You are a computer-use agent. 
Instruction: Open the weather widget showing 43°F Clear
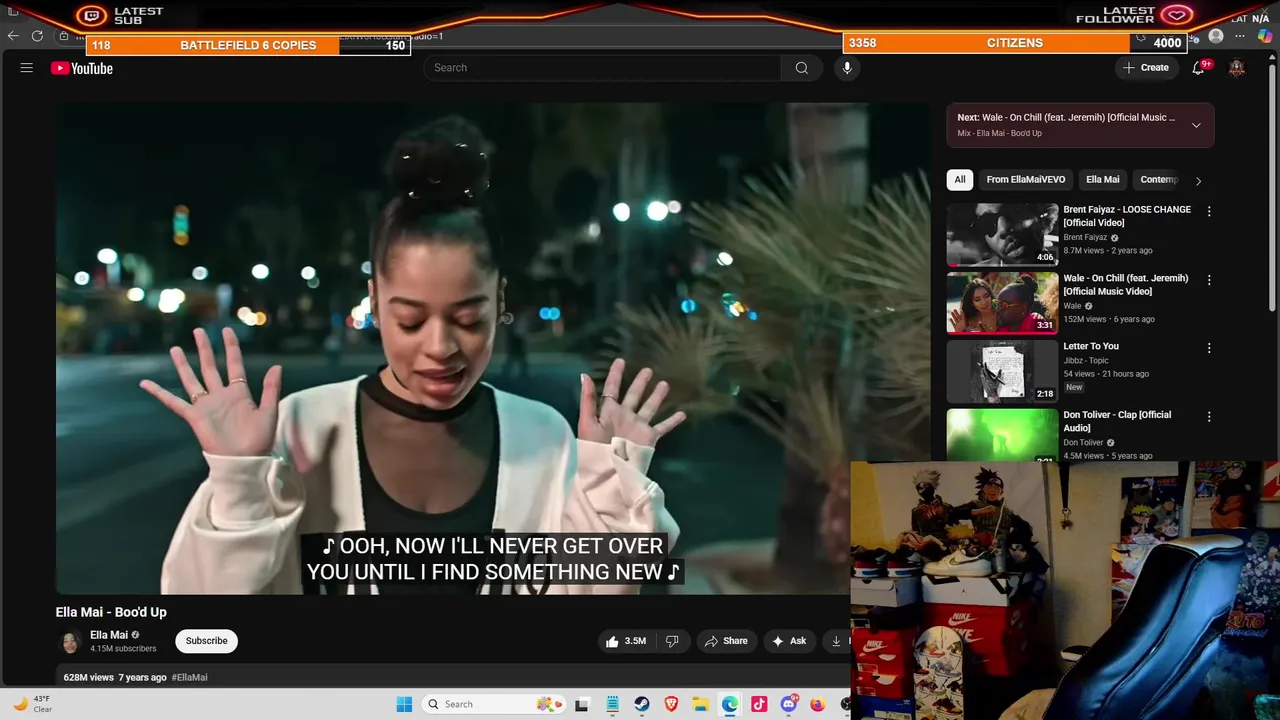click(x=32, y=704)
